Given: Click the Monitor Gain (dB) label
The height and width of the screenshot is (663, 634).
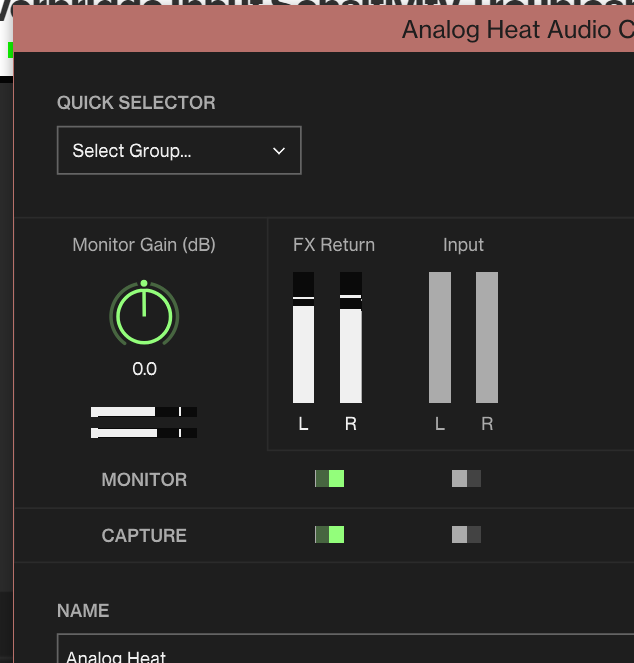Looking at the screenshot, I should [144, 245].
